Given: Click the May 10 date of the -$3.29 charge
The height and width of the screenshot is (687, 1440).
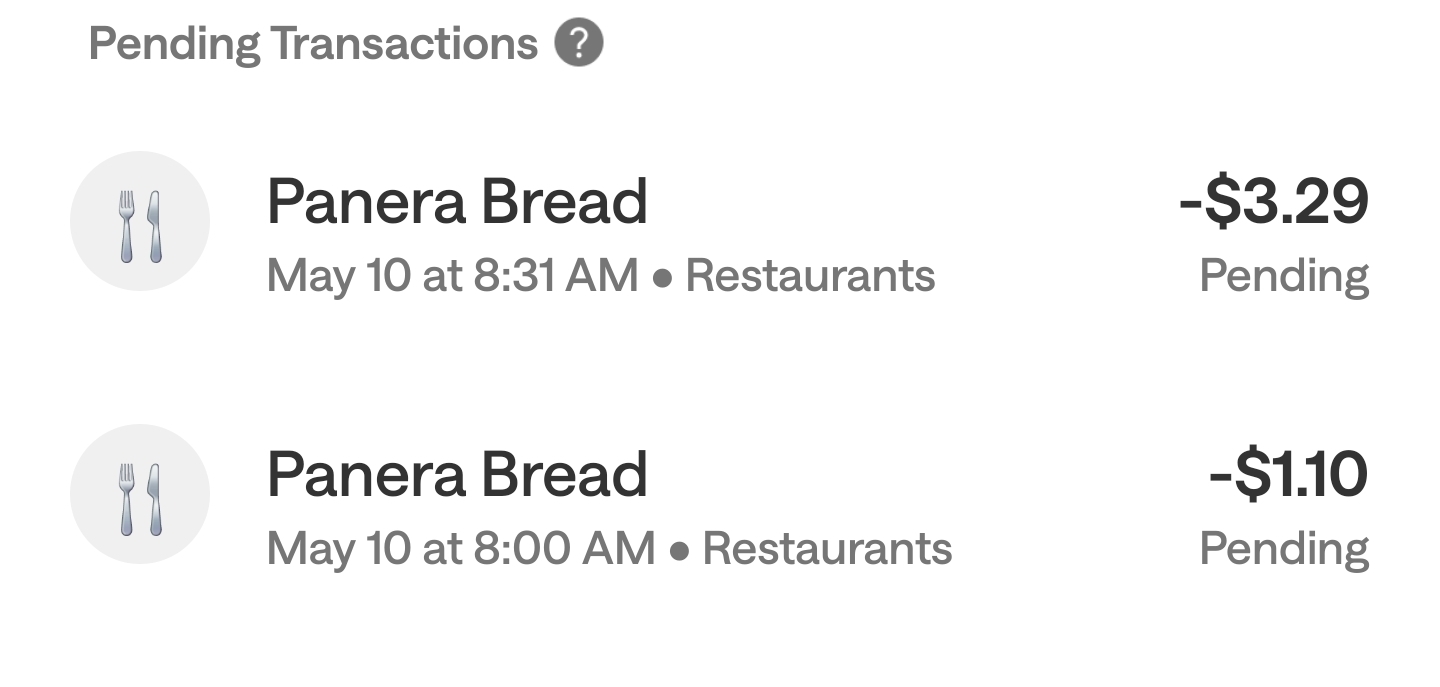Looking at the screenshot, I should tap(338, 275).
